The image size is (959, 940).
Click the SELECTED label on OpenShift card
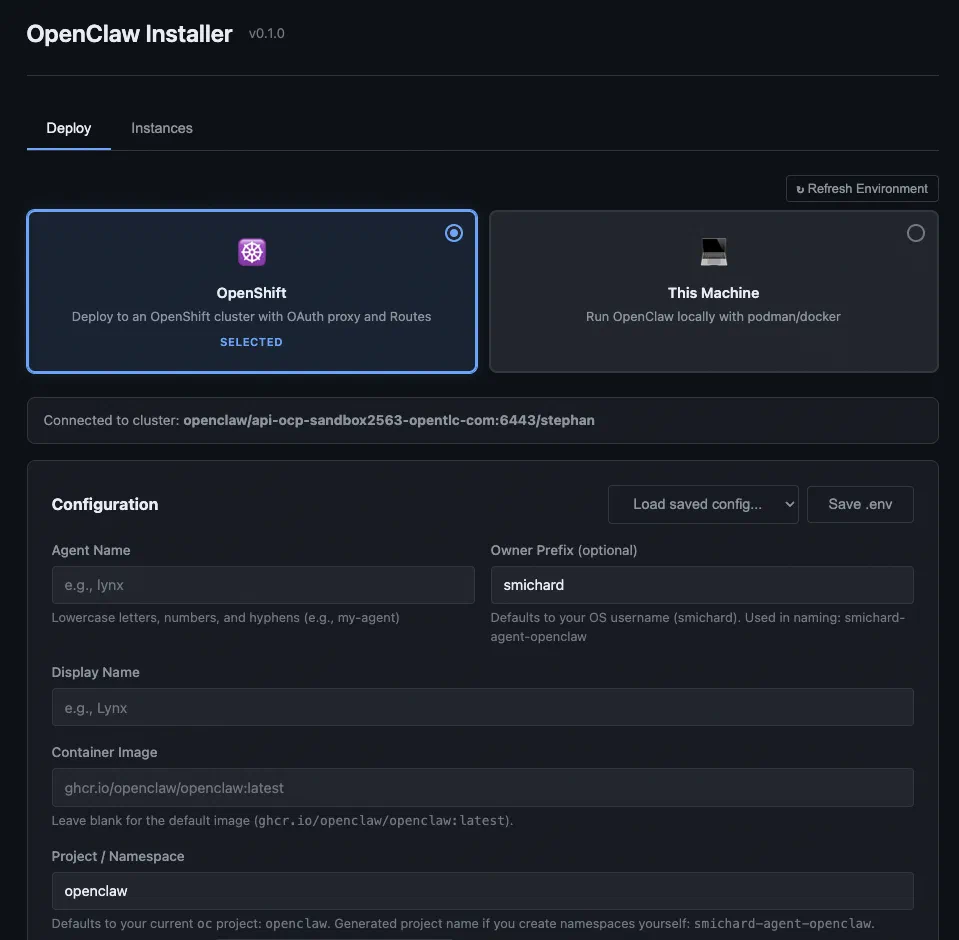[251, 342]
